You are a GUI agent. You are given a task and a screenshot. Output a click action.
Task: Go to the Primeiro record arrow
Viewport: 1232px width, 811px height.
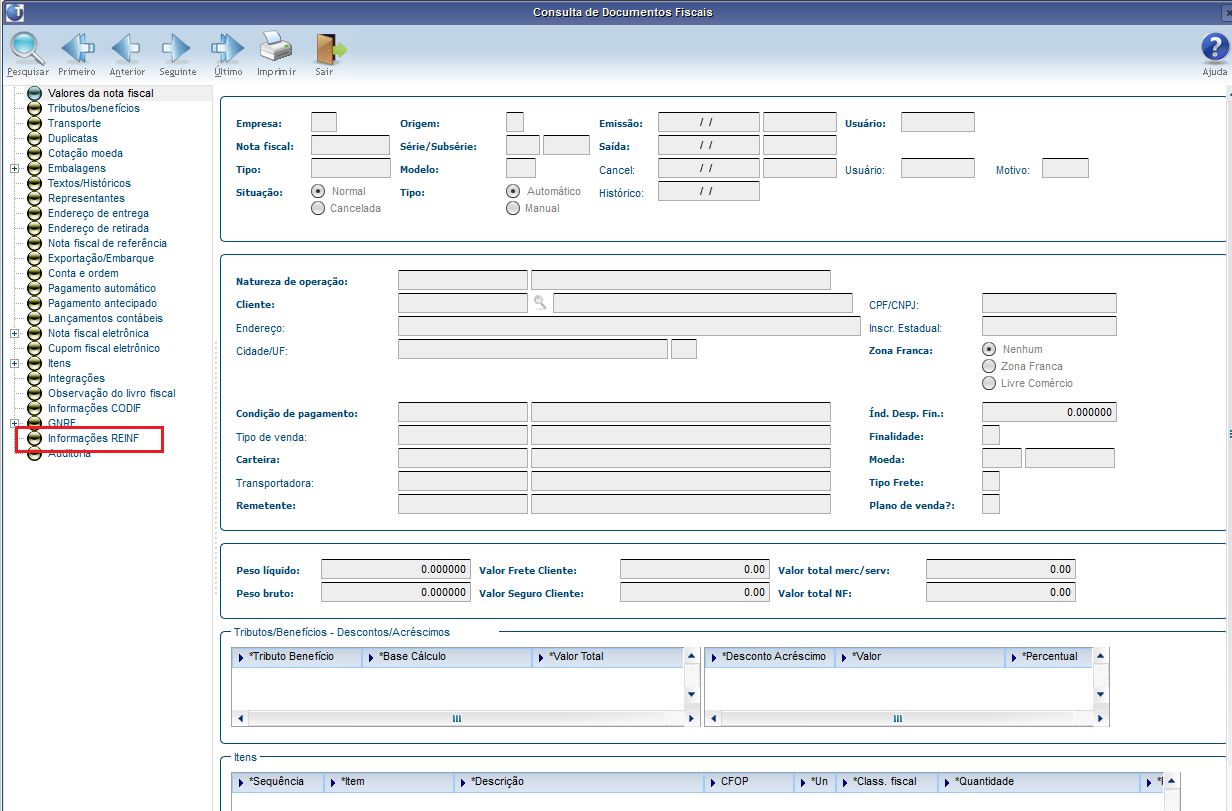pyautogui.click(x=77, y=48)
